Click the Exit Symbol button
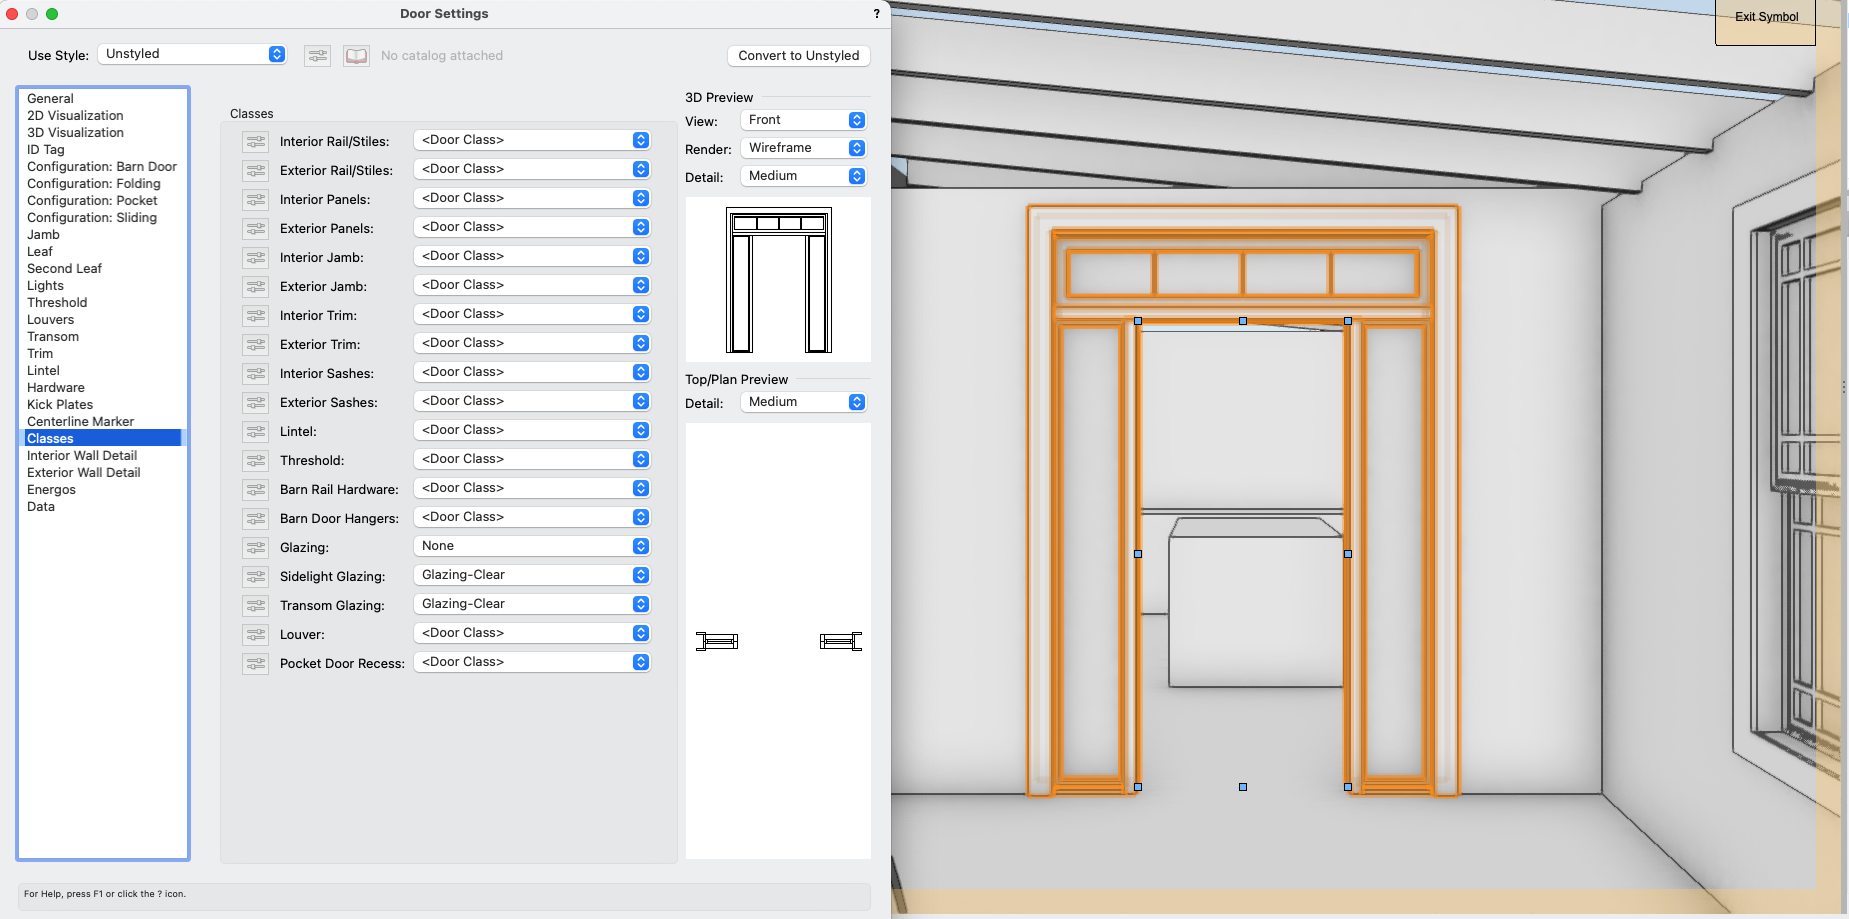Screen dimensions: 1849x919 1765,16
